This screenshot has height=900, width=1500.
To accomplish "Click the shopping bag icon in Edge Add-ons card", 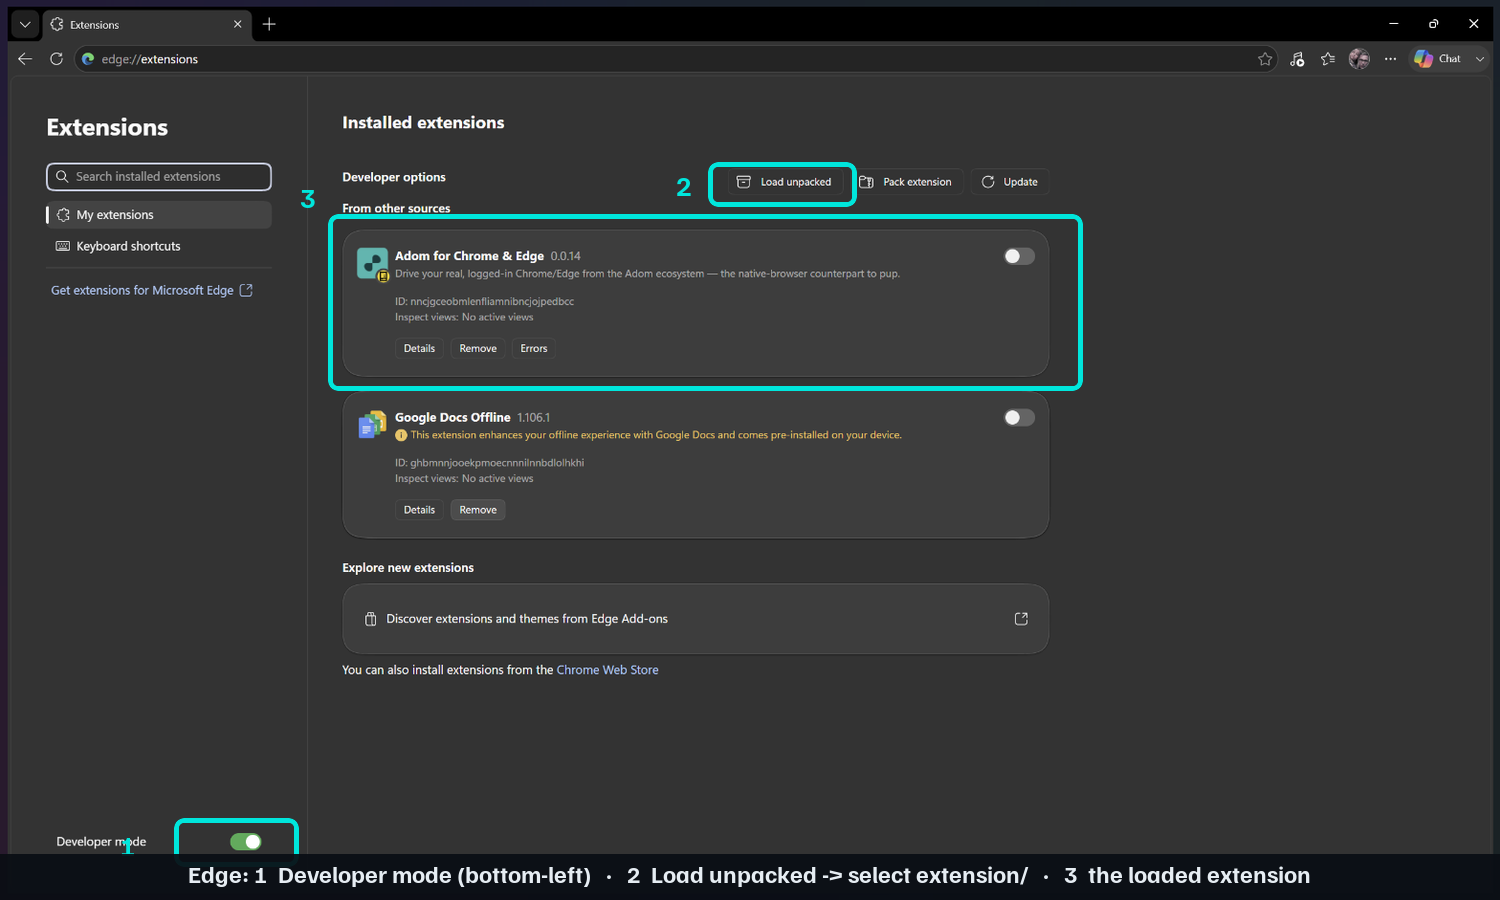I will pyautogui.click(x=370, y=619).
